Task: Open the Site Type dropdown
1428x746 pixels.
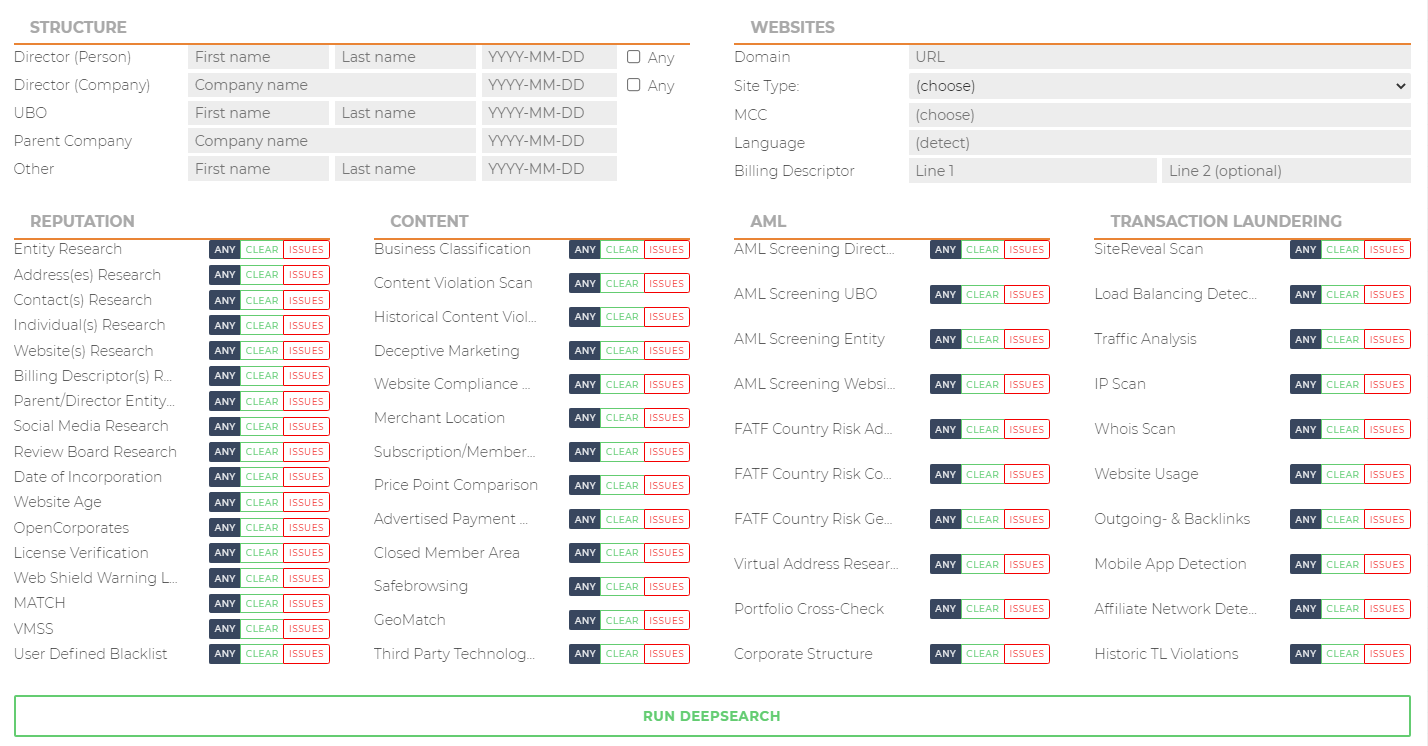Action: point(1160,86)
